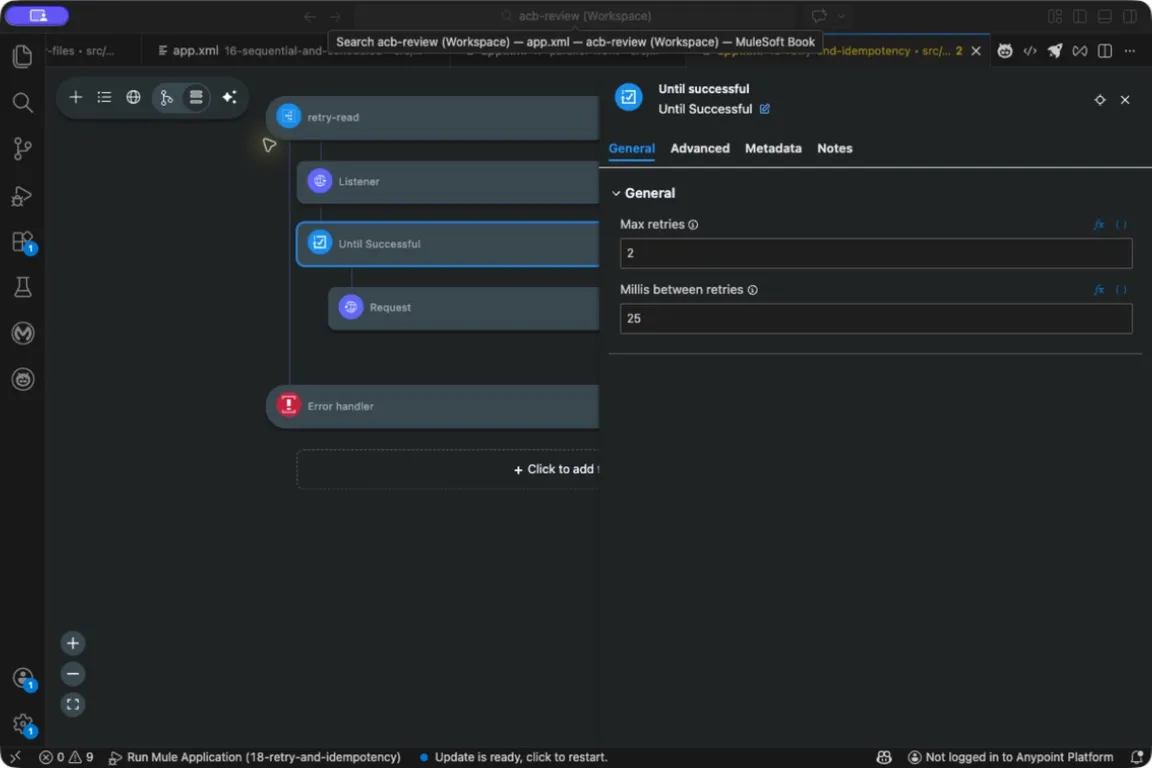Toggle the primary side bar layout
Viewport: 1152px width, 768px height.
(1079, 16)
